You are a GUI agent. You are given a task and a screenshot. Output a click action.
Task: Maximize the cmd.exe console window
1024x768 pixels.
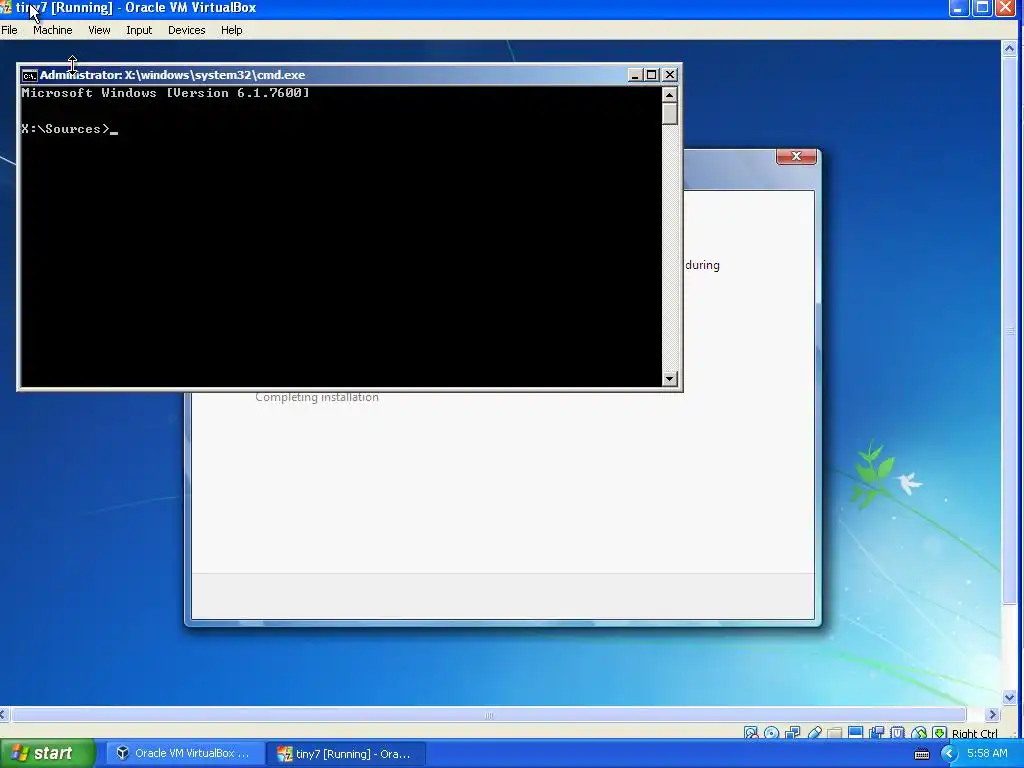(652, 75)
